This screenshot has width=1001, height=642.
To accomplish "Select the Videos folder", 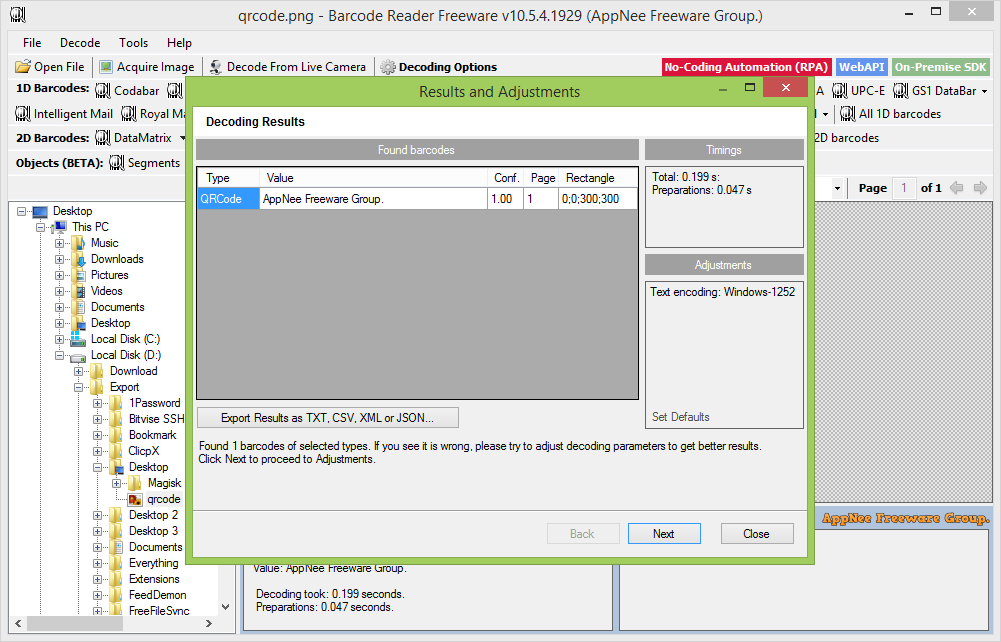I will pyautogui.click(x=106, y=291).
